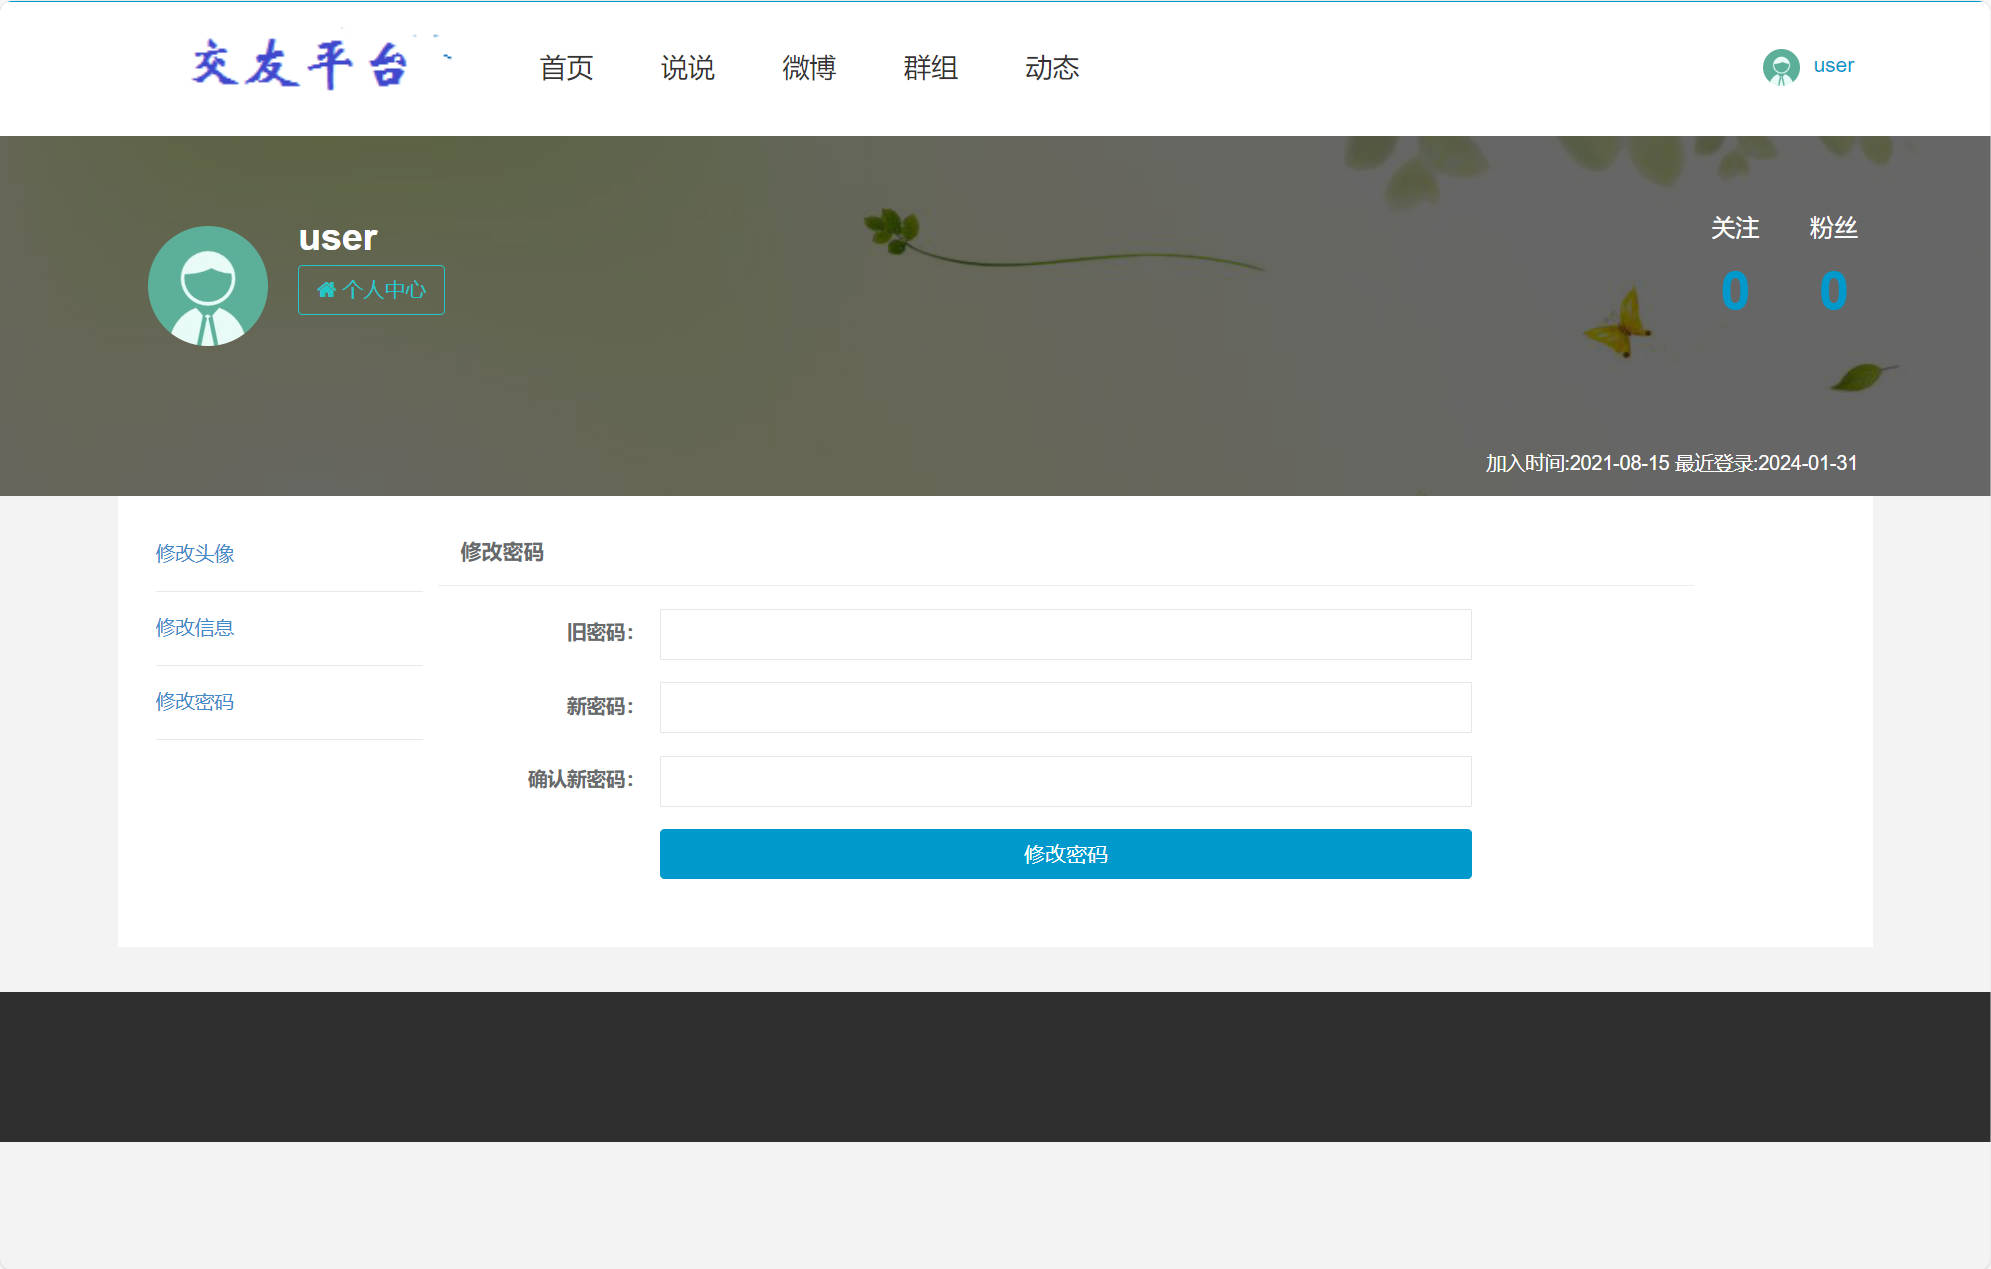Click the user avatar icon at top right
This screenshot has height=1269, width=1991.
1780,65
